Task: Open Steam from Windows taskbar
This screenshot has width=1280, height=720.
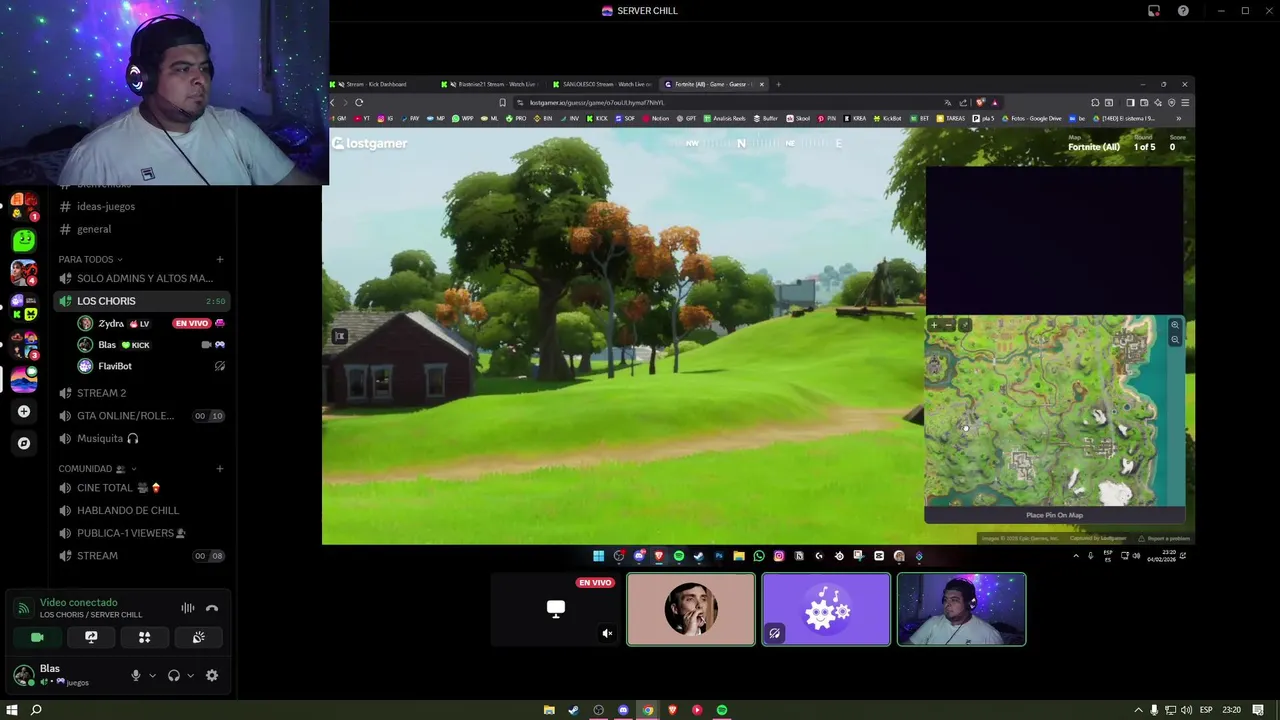Action: click(573, 710)
